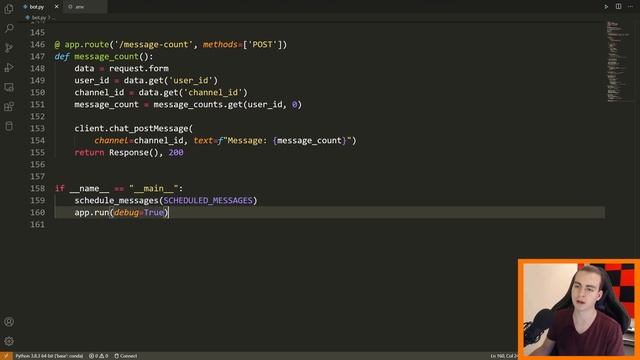Click the Ln, Col cursor position indicator
This screenshot has height=360, width=640.
pos(504,356)
